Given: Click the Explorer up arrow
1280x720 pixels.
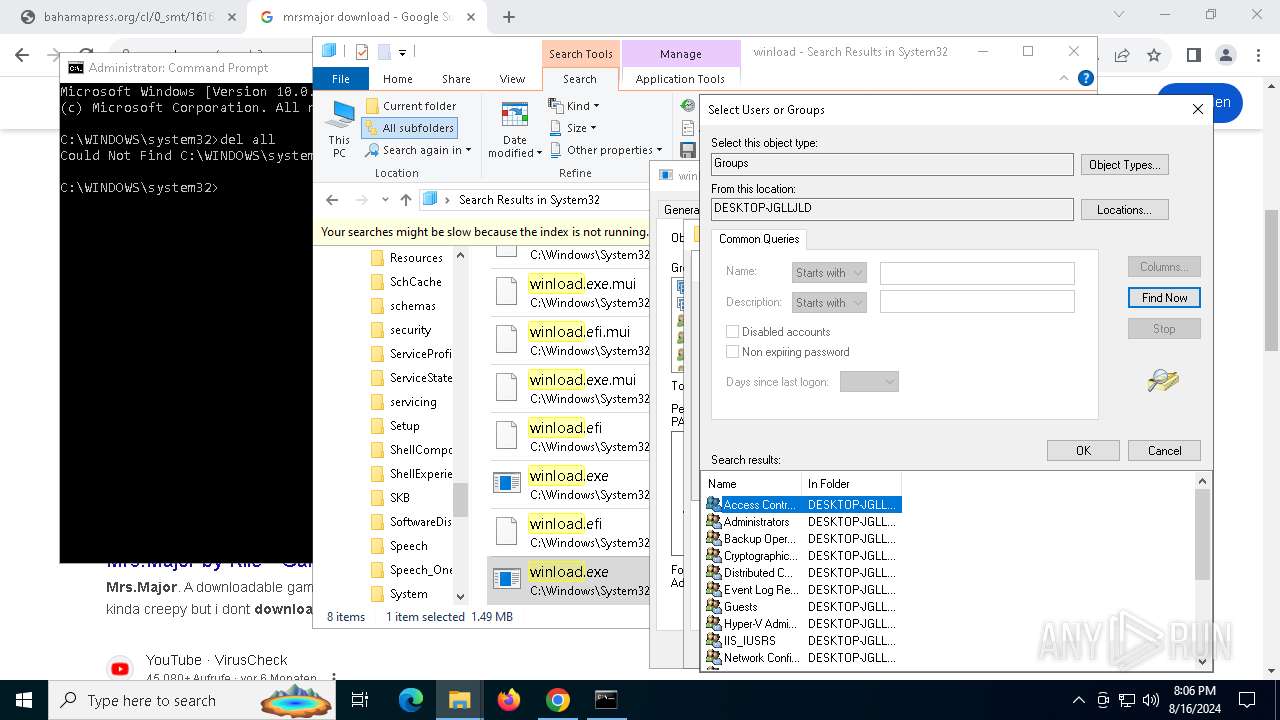Looking at the screenshot, I should pos(405,200).
